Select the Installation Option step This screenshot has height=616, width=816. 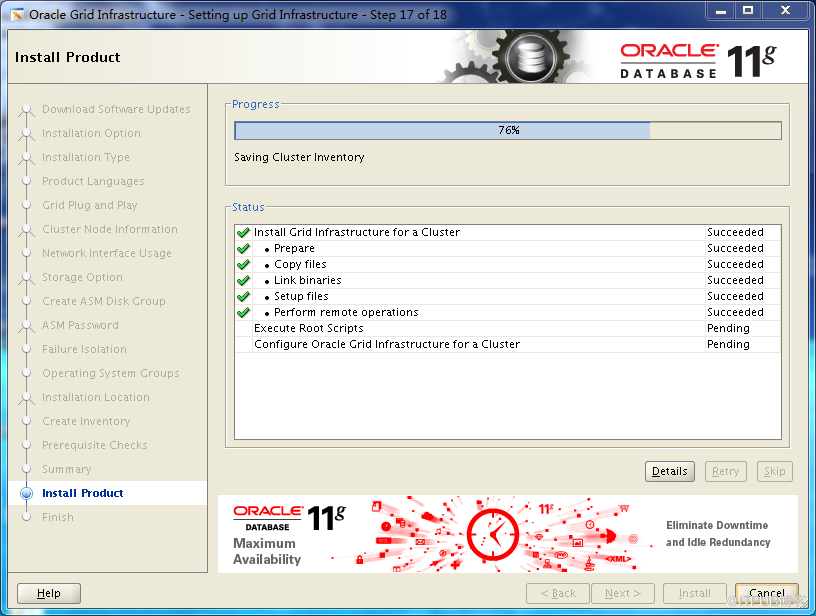91,133
